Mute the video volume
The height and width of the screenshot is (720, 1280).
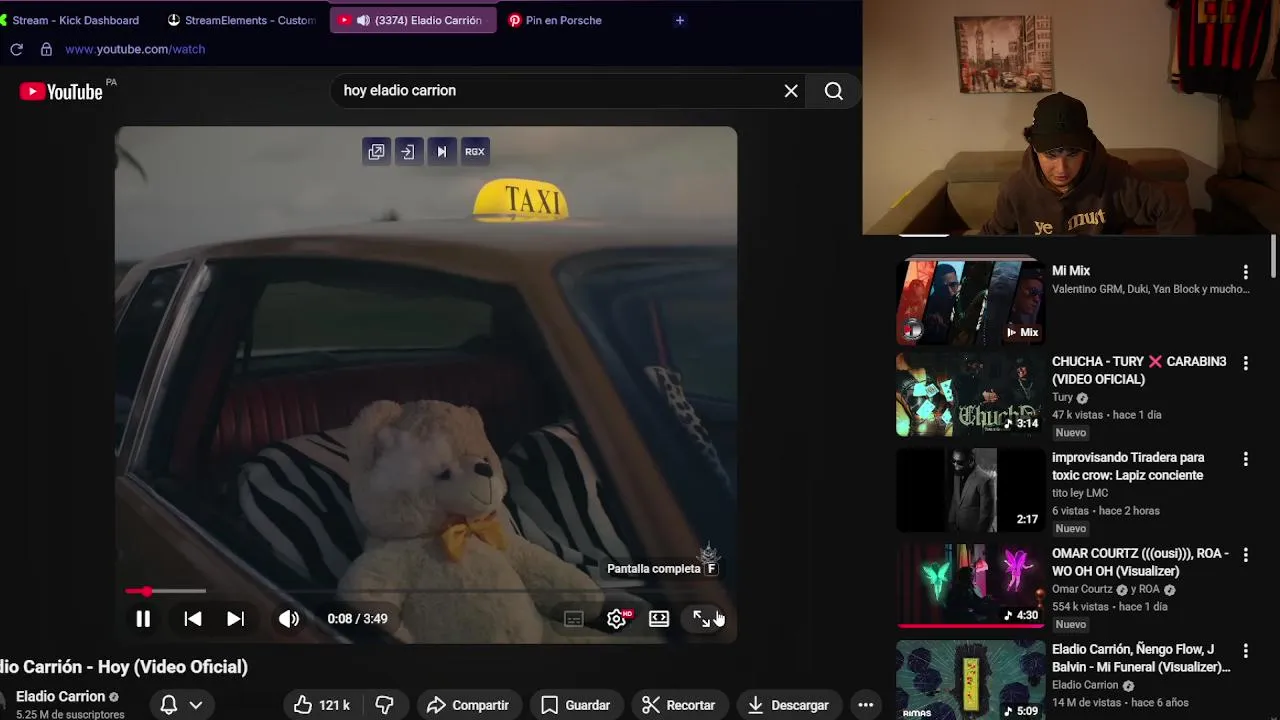click(289, 619)
